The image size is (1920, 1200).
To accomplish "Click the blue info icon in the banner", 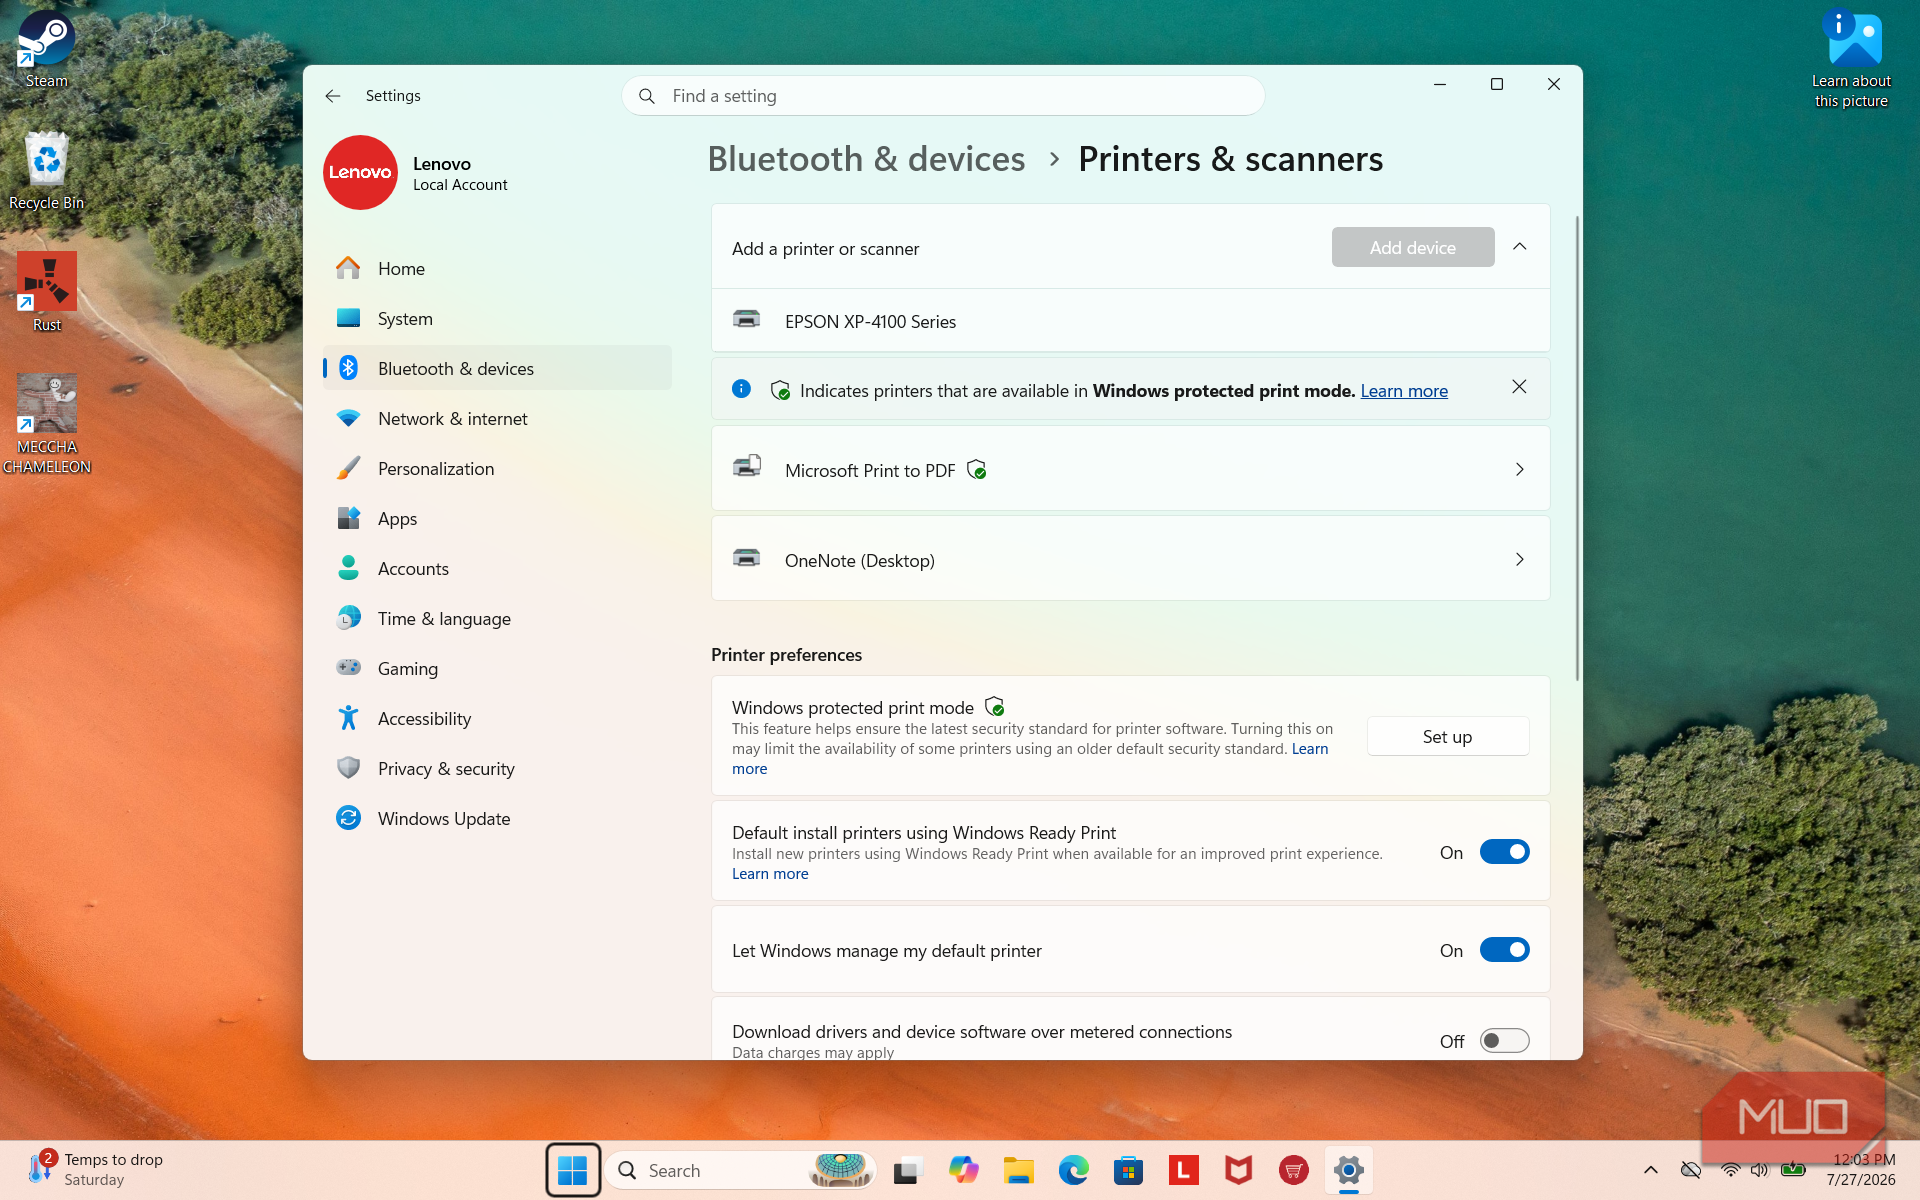I will pos(741,389).
